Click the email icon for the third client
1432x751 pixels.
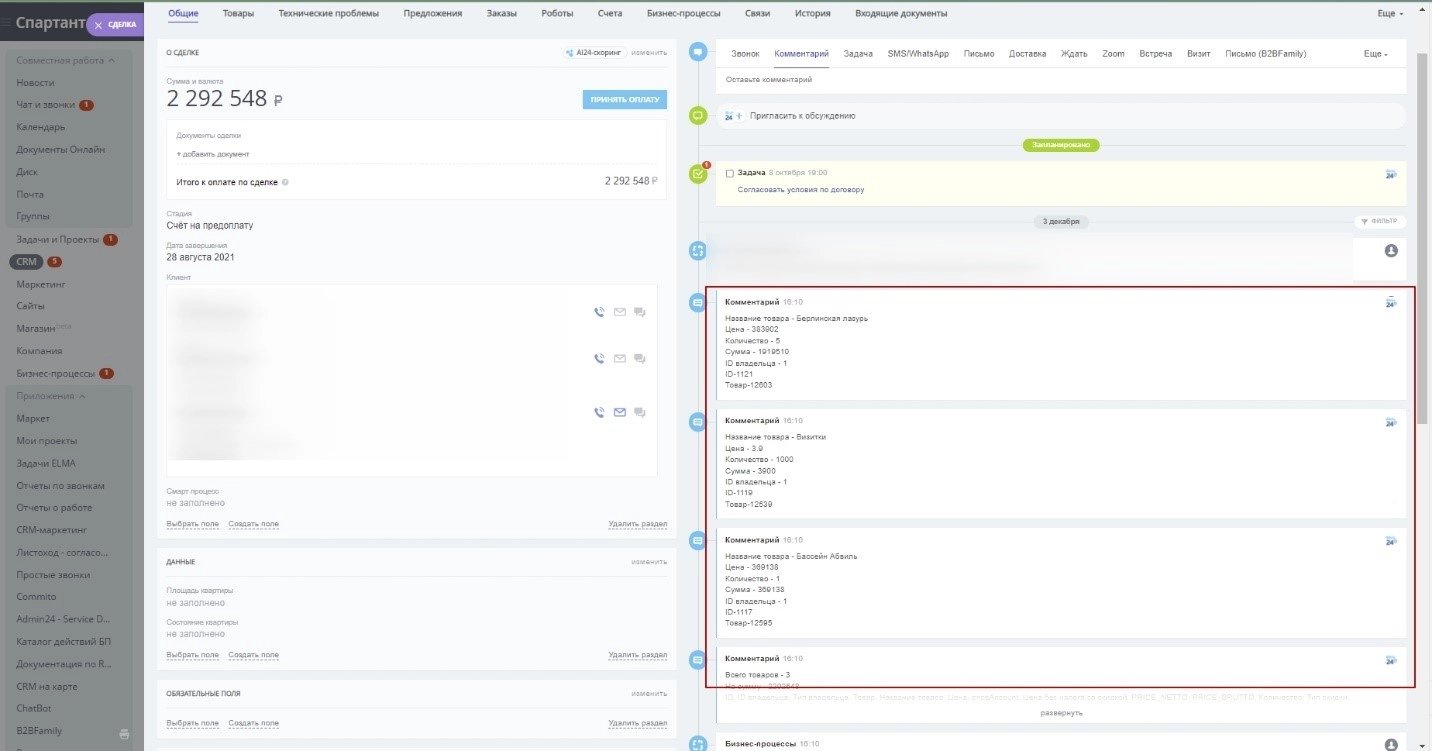coord(619,412)
